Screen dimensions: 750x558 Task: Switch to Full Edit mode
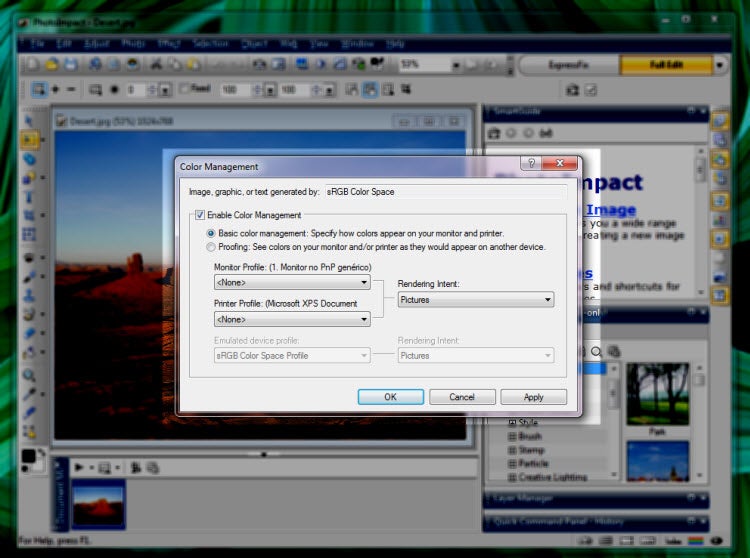point(666,65)
